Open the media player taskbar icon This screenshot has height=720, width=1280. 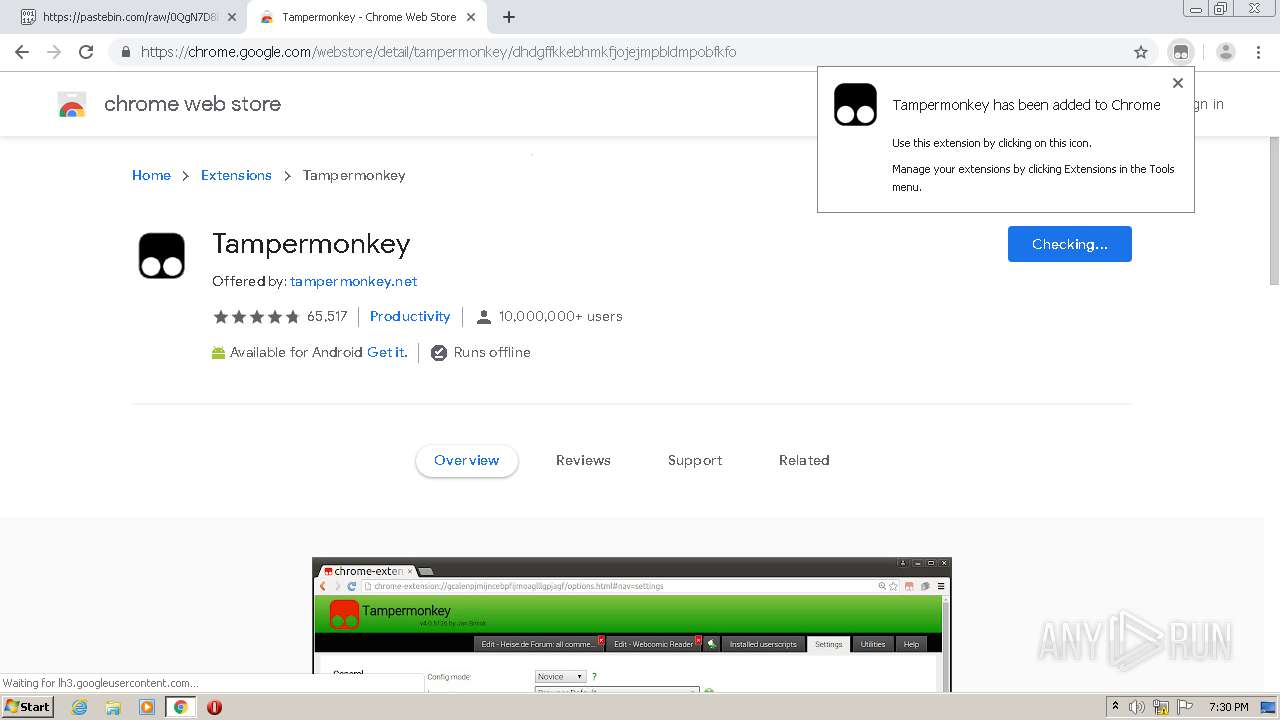click(147, 707)
